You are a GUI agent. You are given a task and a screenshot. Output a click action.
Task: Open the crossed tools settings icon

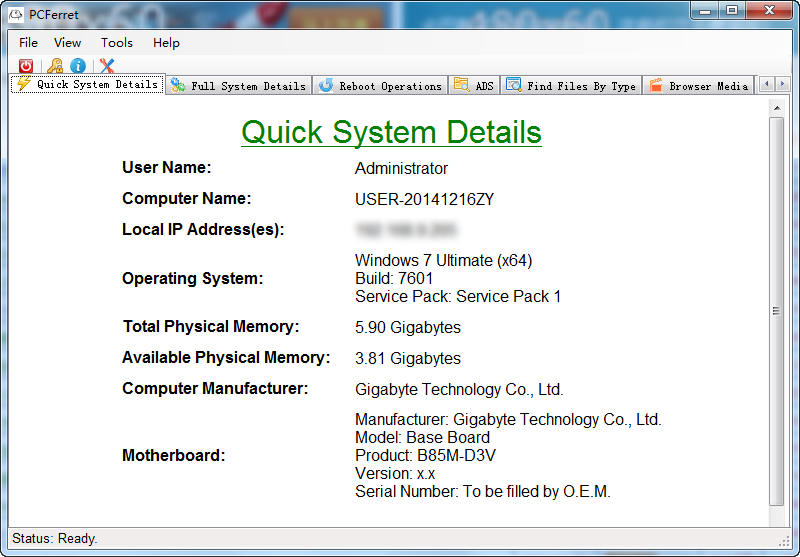pyautogui.click(x=107, y=66)
